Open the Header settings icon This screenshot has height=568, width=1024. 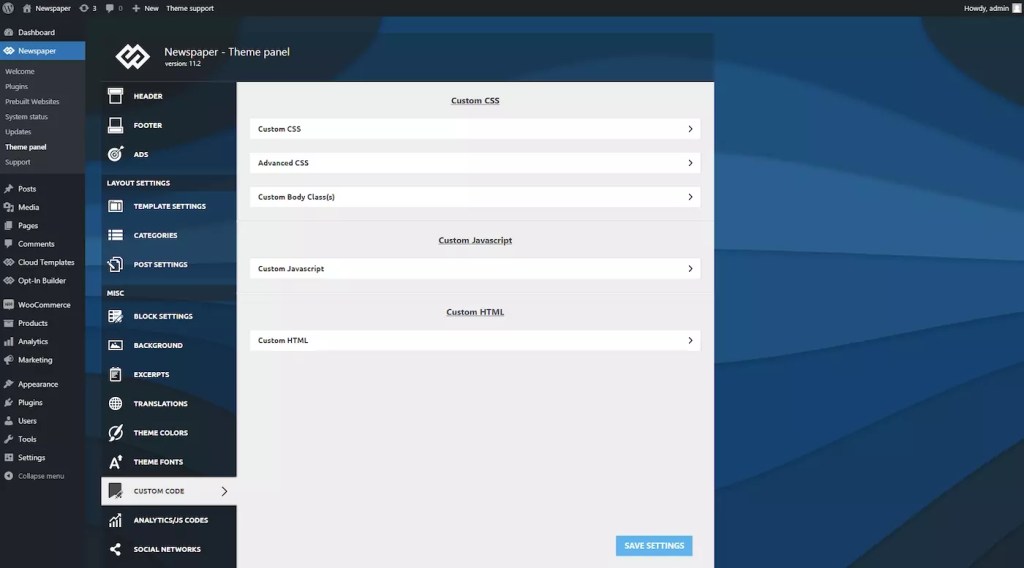(x=115, y=96)
